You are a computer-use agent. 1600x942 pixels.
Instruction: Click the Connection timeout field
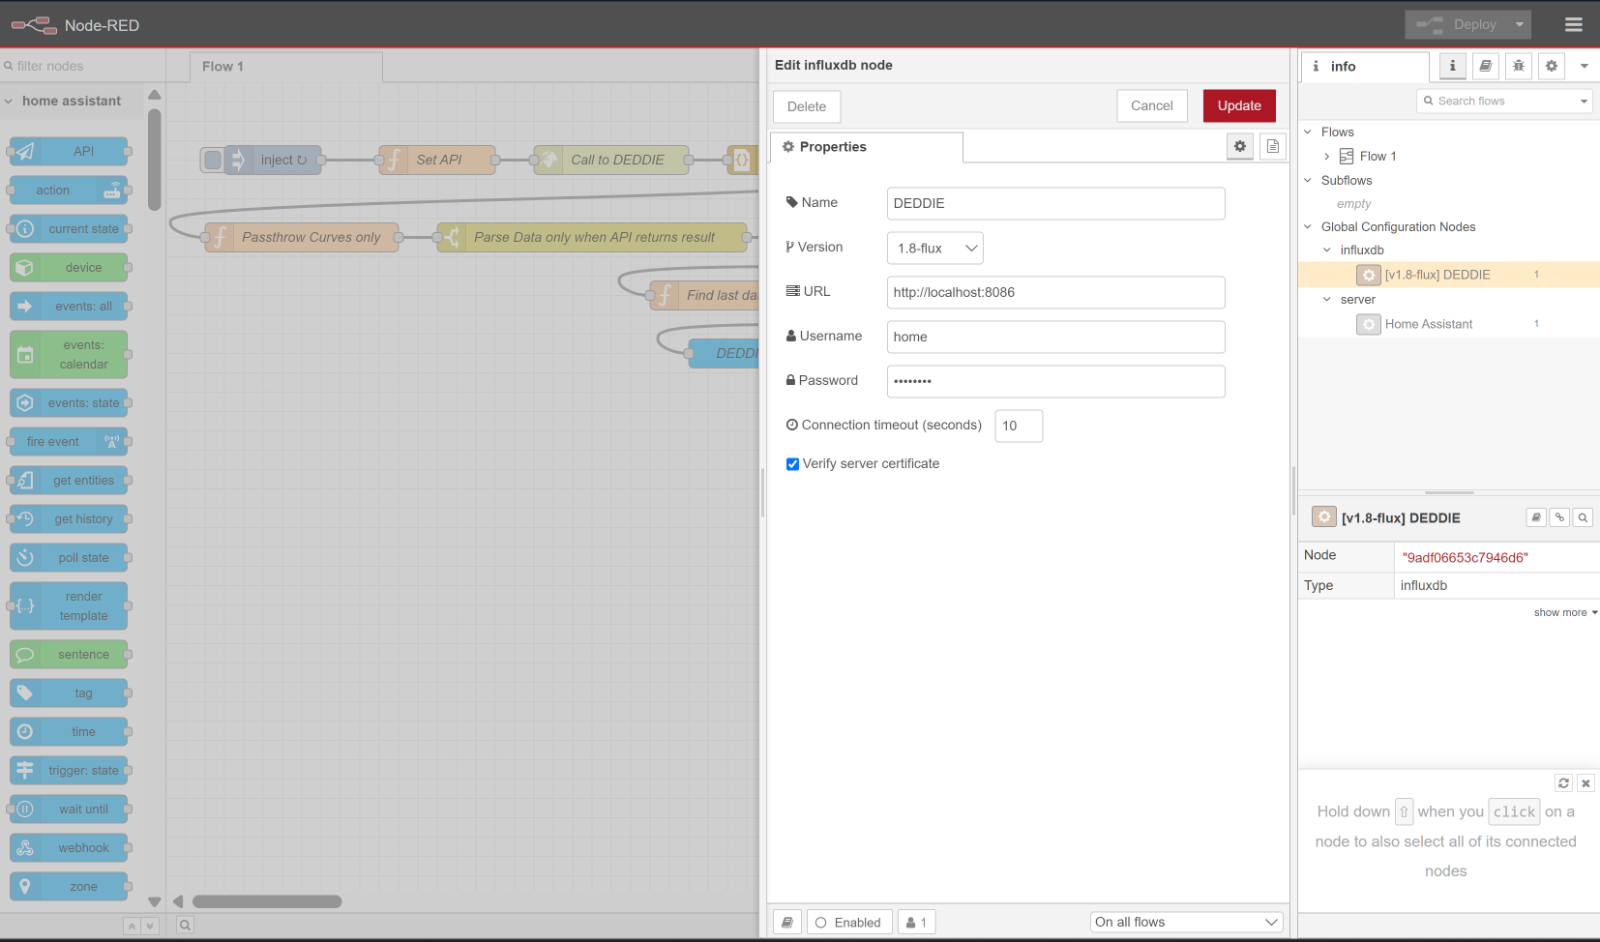(1018, 426)
